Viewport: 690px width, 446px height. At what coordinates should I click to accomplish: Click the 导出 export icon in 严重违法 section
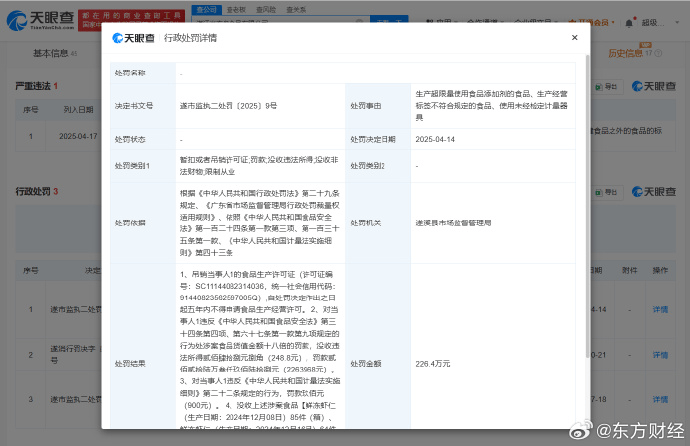tap(608, 87)
